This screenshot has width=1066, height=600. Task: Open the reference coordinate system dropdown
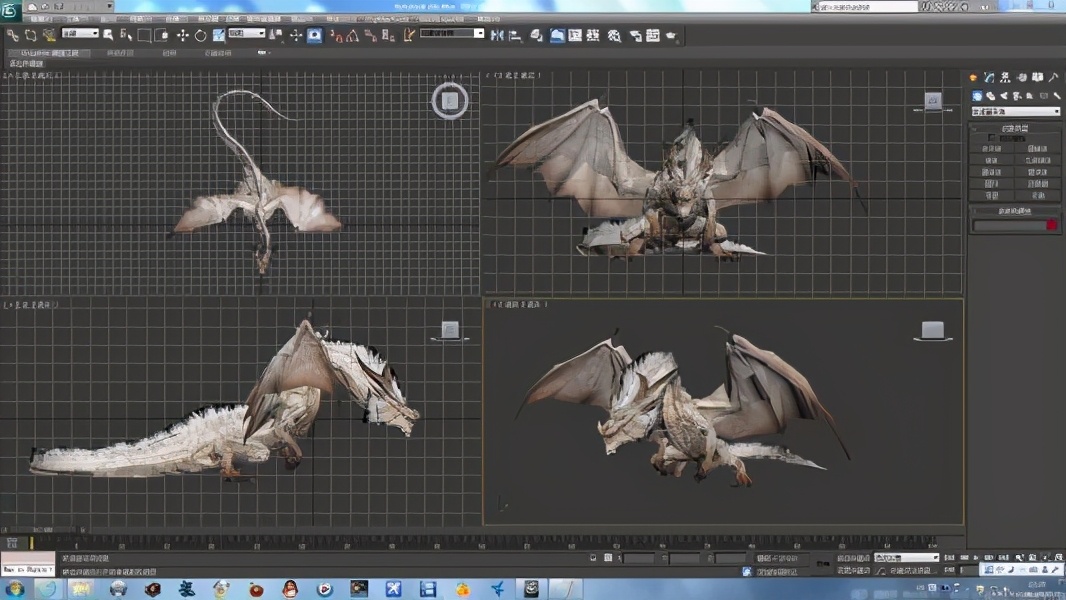coord(246,33)
